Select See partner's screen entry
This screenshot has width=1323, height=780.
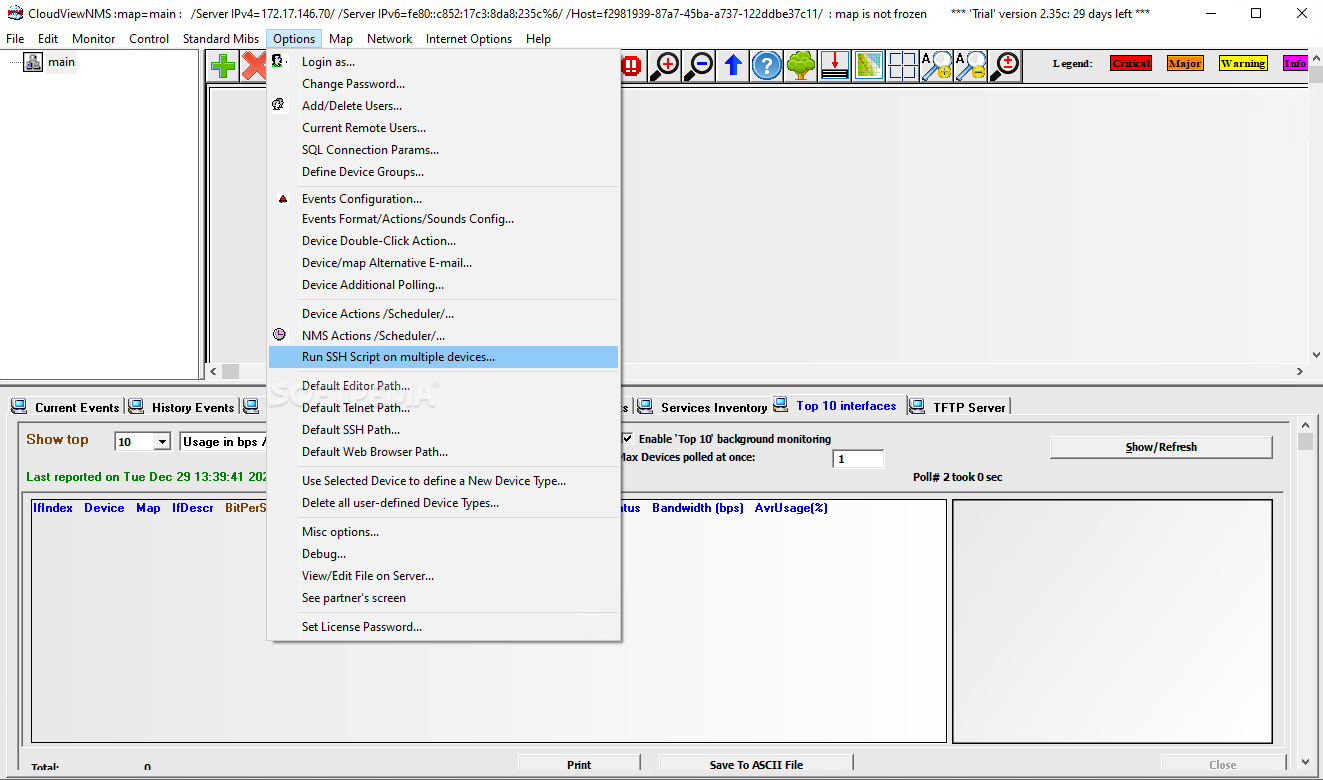click(444, 598)
